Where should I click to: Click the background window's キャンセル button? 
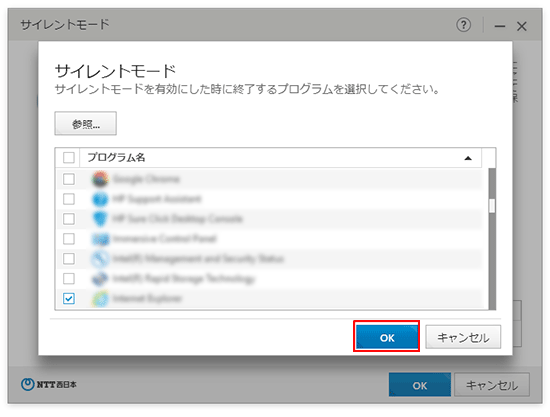coord(492,385)
